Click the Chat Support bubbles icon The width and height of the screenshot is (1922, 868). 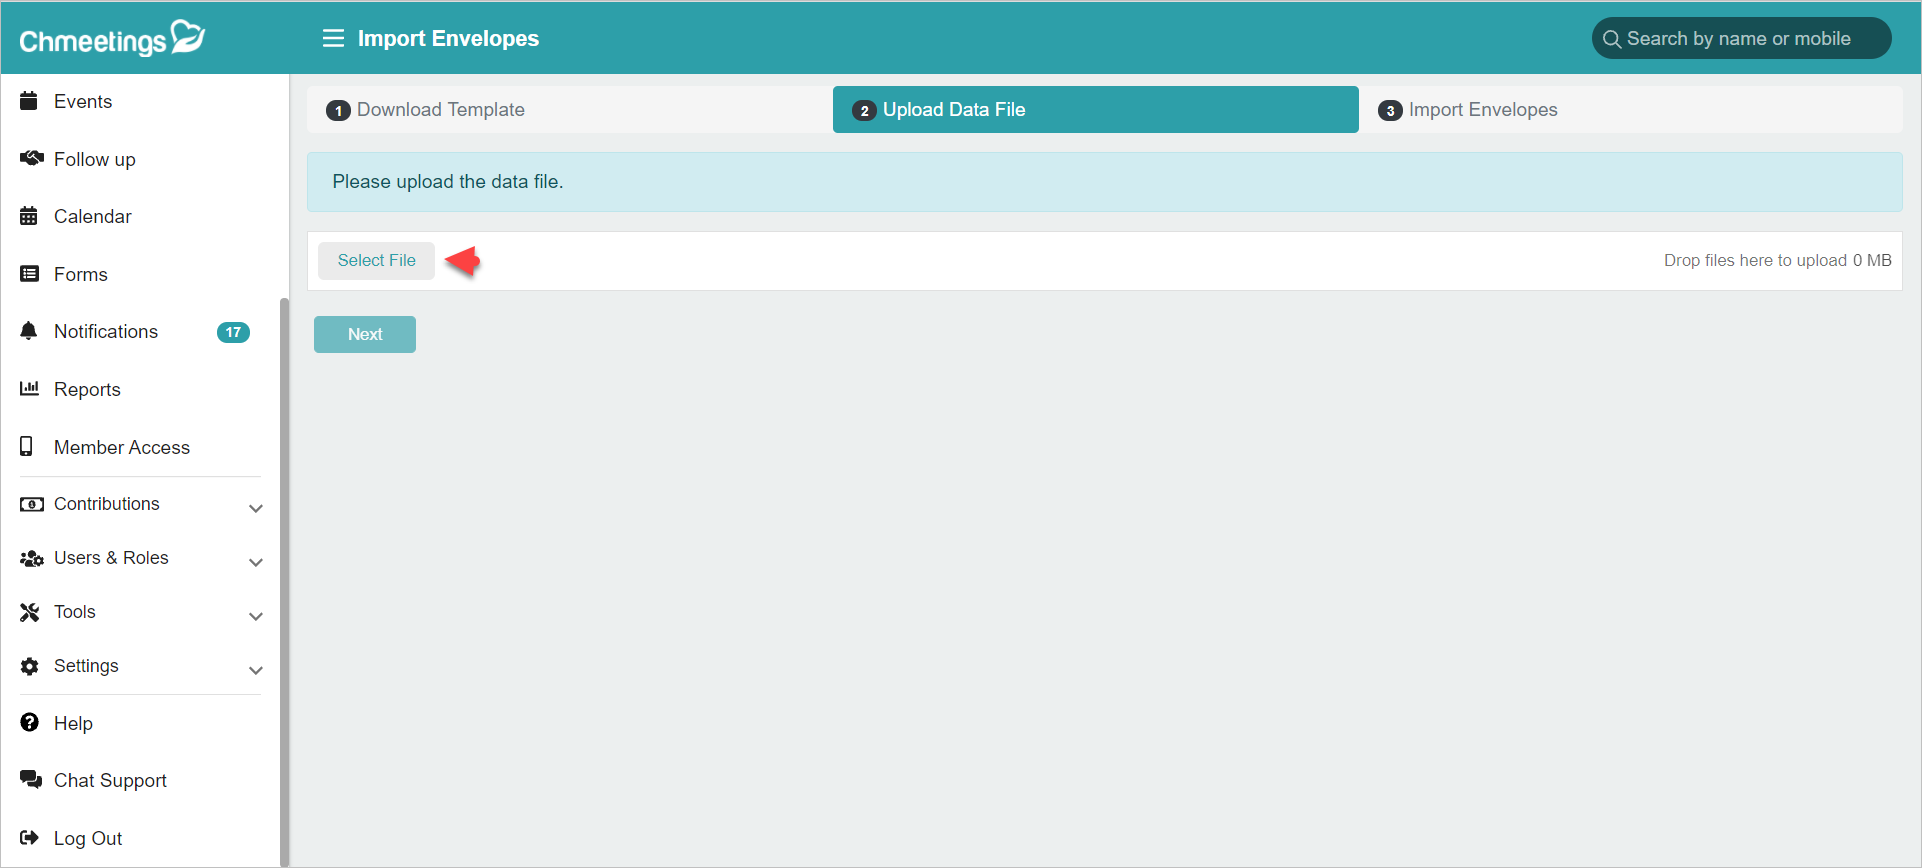point(31,780)
